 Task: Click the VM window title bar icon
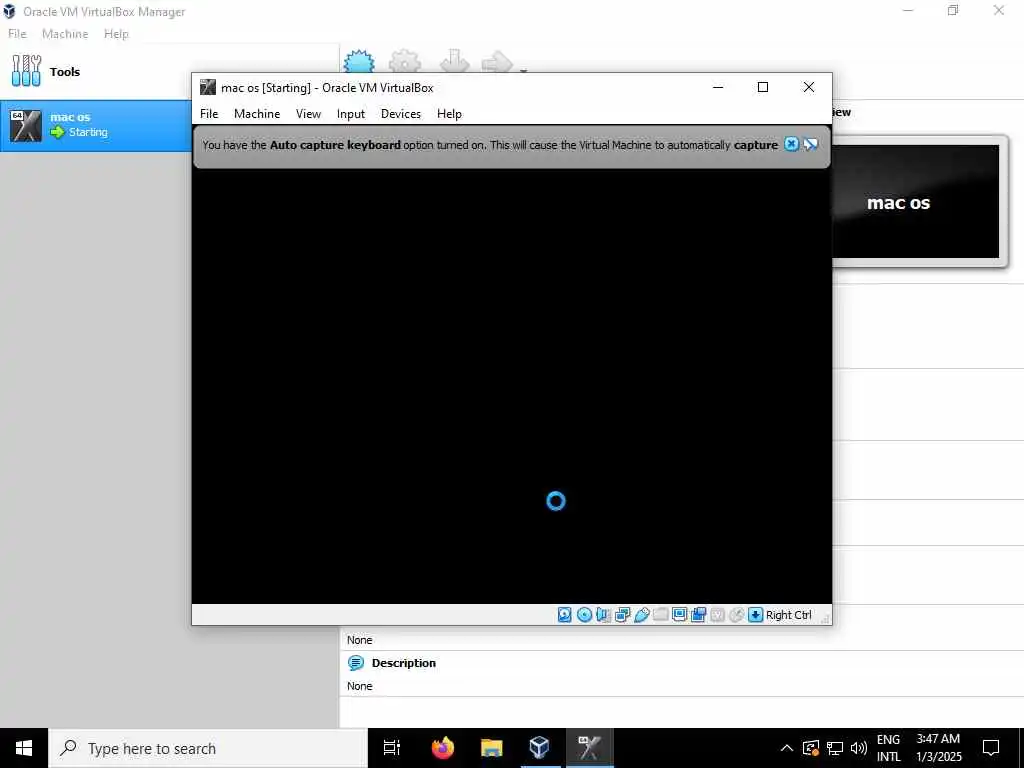click(x=208, y=88)
